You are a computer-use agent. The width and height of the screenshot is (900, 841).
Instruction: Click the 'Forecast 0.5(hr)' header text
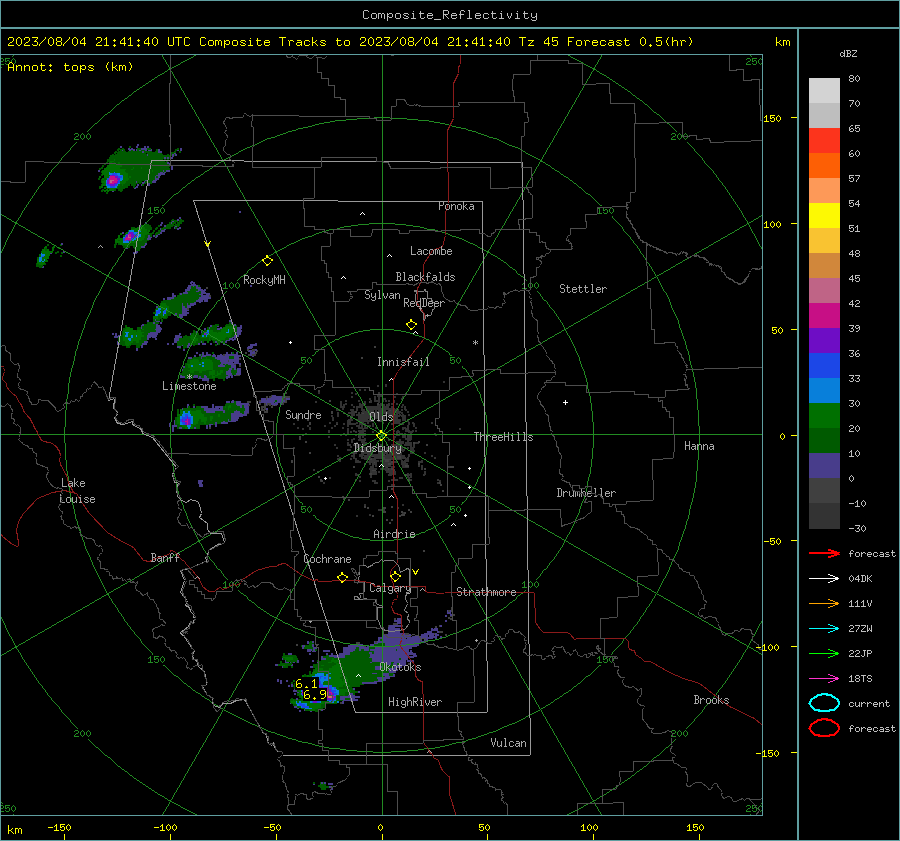tap(630, 42)
